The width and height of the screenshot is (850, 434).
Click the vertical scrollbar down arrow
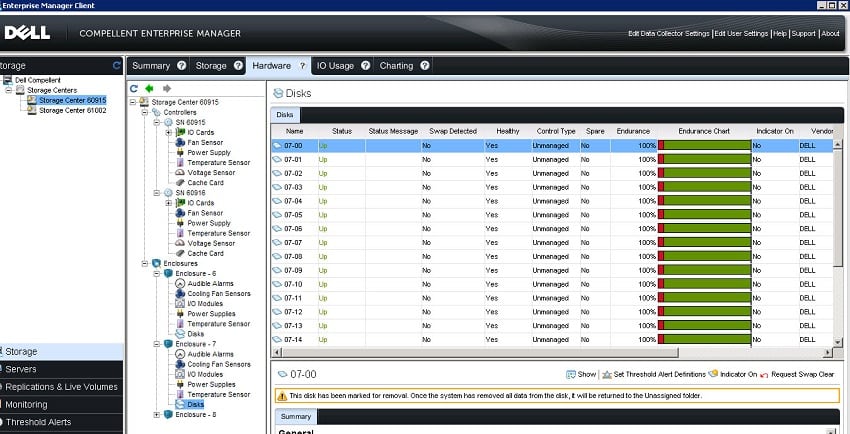838,342
